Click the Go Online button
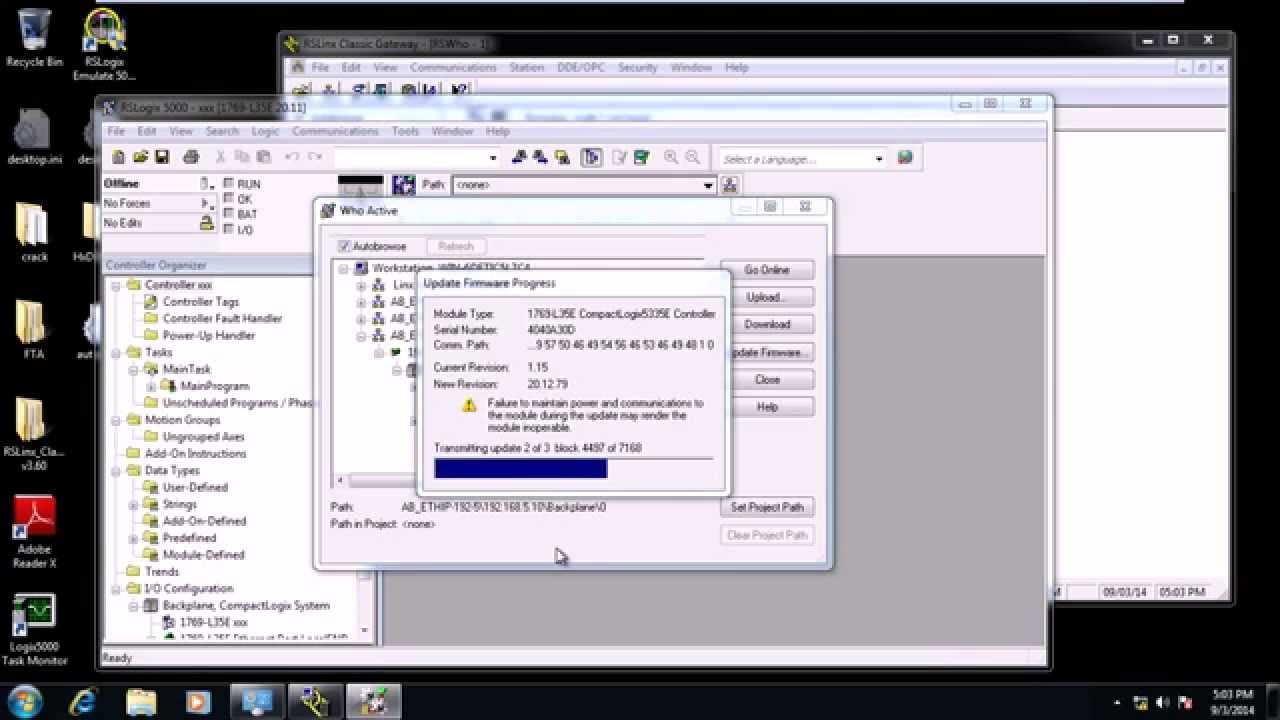 click(x=767, y=270)
